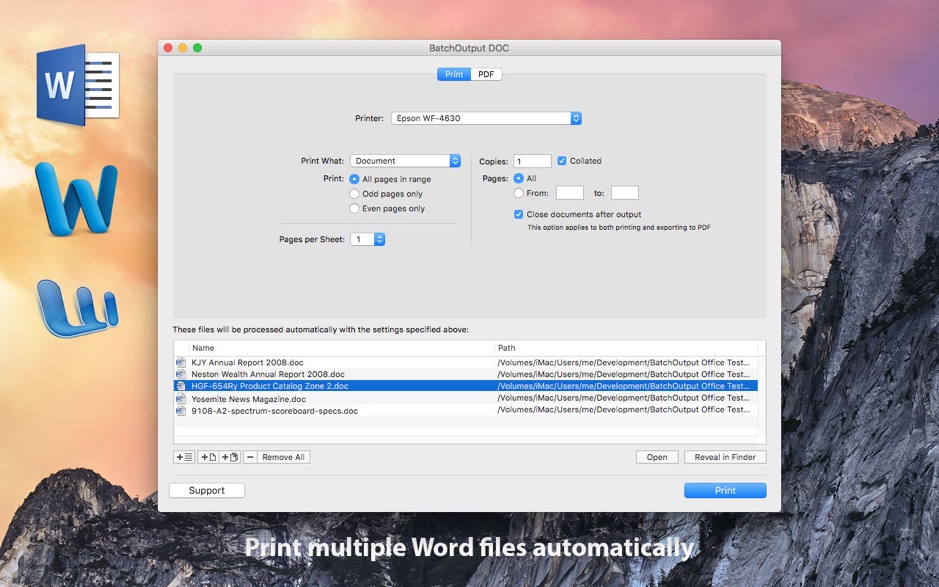Click the add multiple documents icon button
Viewport: 939px width, 587px height.
230,457
